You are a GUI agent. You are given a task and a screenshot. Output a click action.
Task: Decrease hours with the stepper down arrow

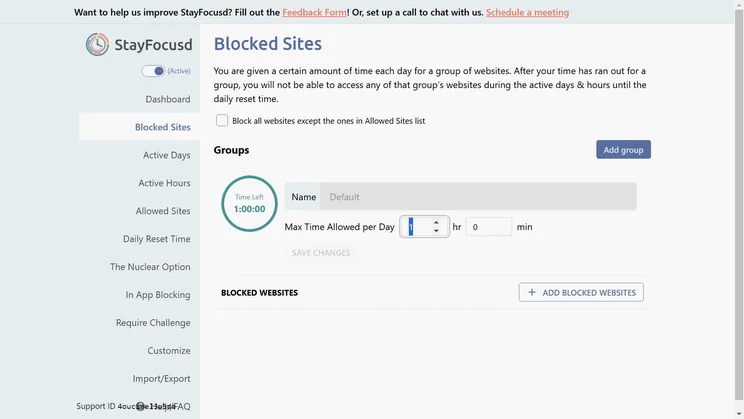pyautogui.click(x=436, y=231)
